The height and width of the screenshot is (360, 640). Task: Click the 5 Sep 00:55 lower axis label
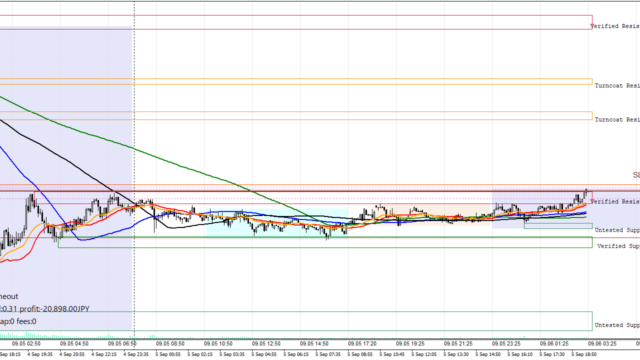click(169, 355)
